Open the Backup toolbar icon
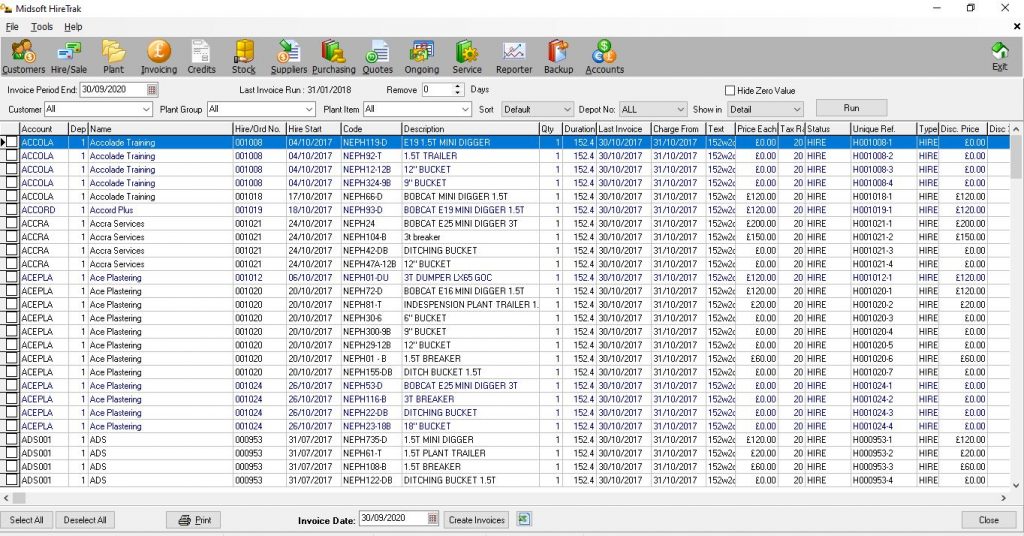The height and width of the screenshot is (536, 1024). tap(558, 57)
